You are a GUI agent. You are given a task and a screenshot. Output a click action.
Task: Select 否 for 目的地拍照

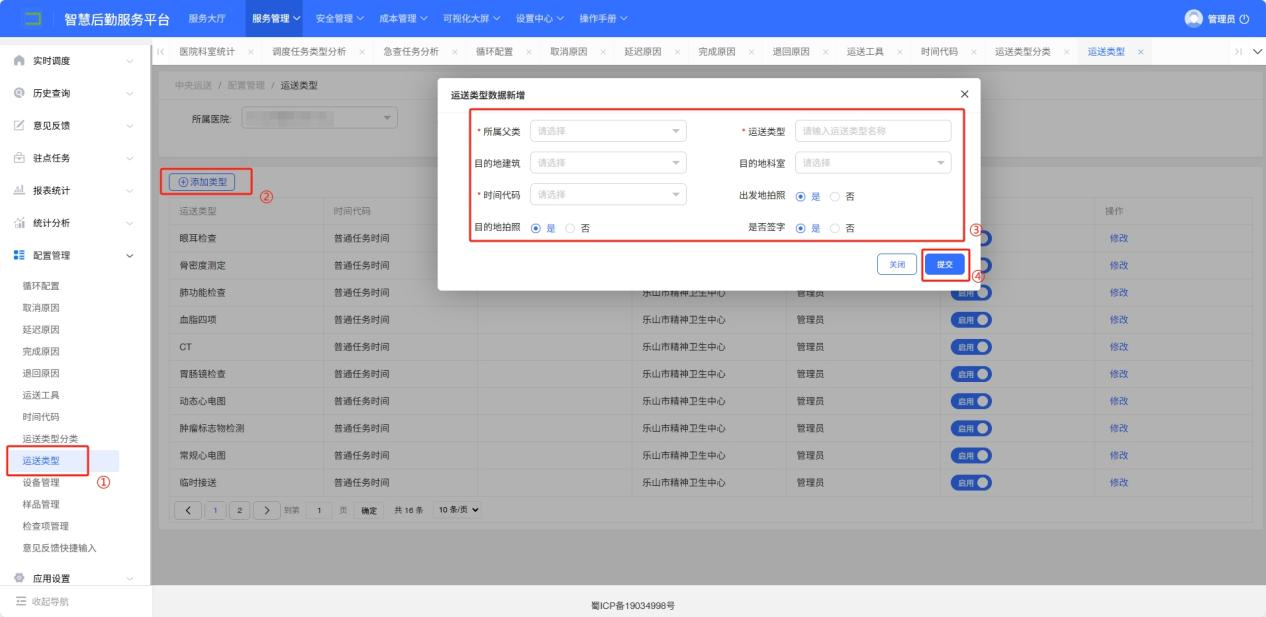(x=571, y=228)
